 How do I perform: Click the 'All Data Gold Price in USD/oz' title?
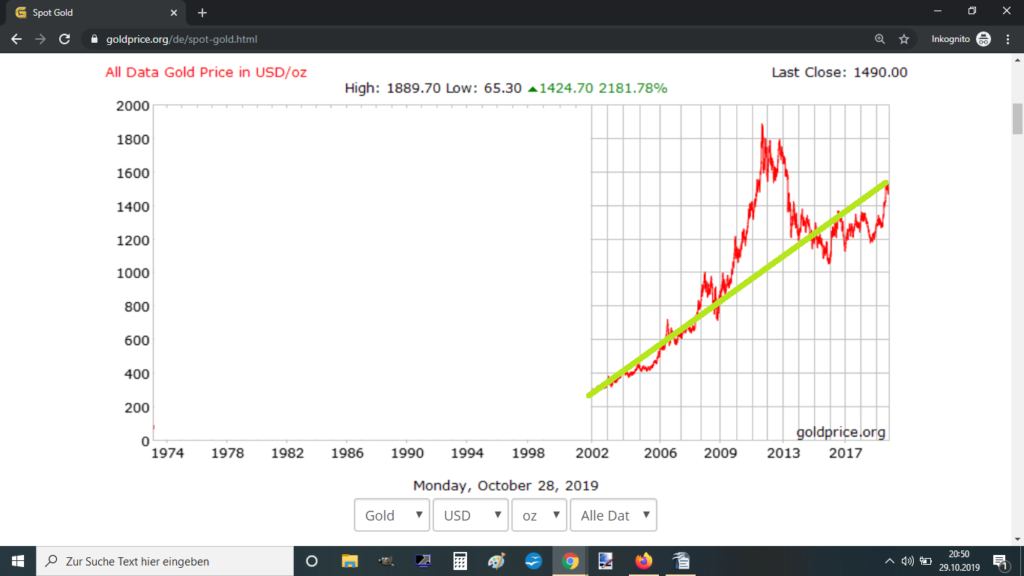click(206, 72)
